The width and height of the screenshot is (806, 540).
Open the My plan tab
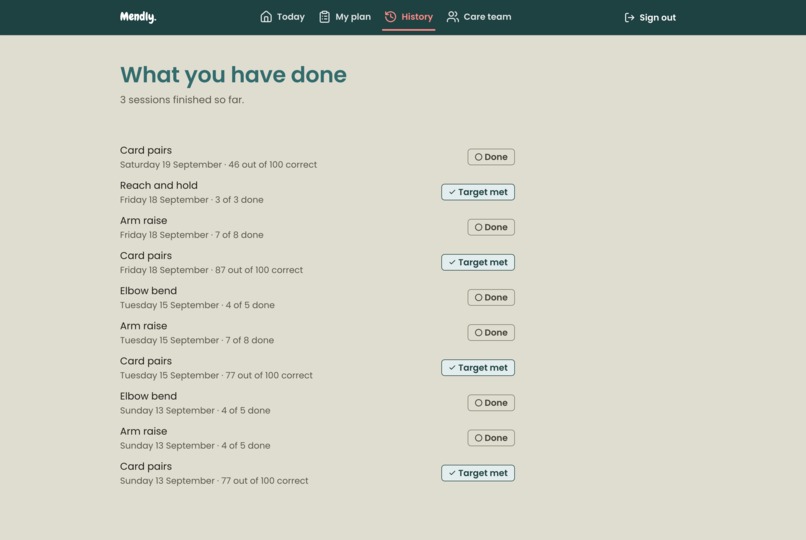[345, 17]
